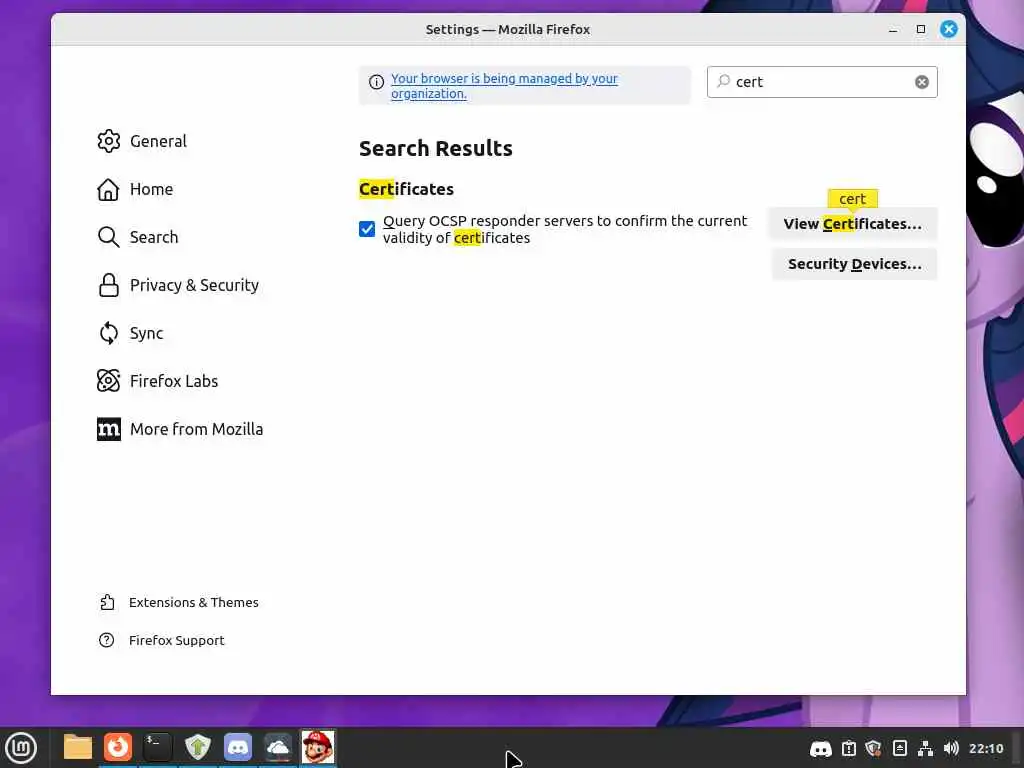Open the network tray icon
This screenshot has width=1024, height=768.
coord(925,748)
